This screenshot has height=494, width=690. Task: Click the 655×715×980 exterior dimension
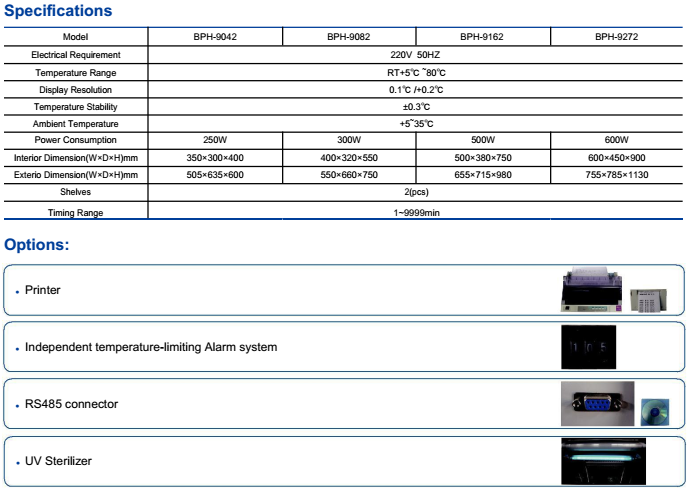click(483, 175)
